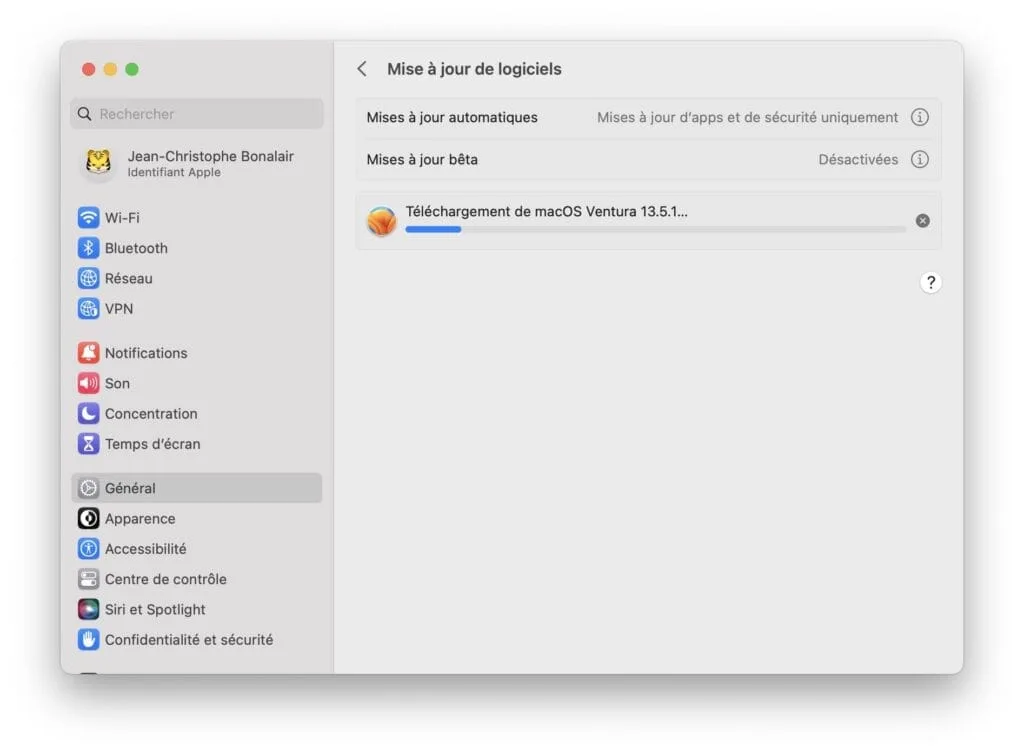Click the download progress bar
The height and width of the screenshot is (754, 1024).
point(655,230)
